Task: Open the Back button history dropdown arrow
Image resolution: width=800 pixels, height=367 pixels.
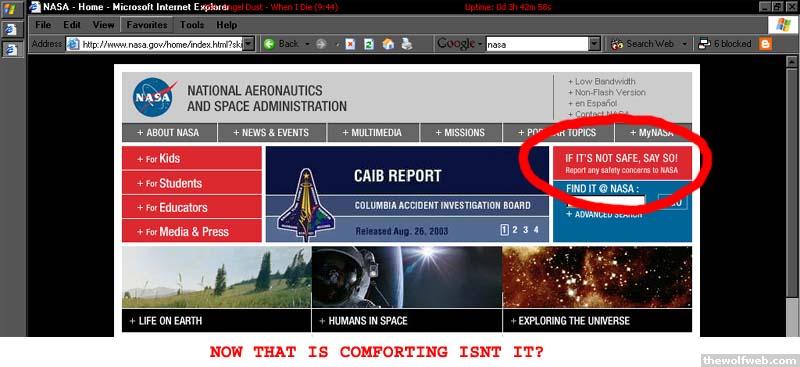Action: (307, 44)
